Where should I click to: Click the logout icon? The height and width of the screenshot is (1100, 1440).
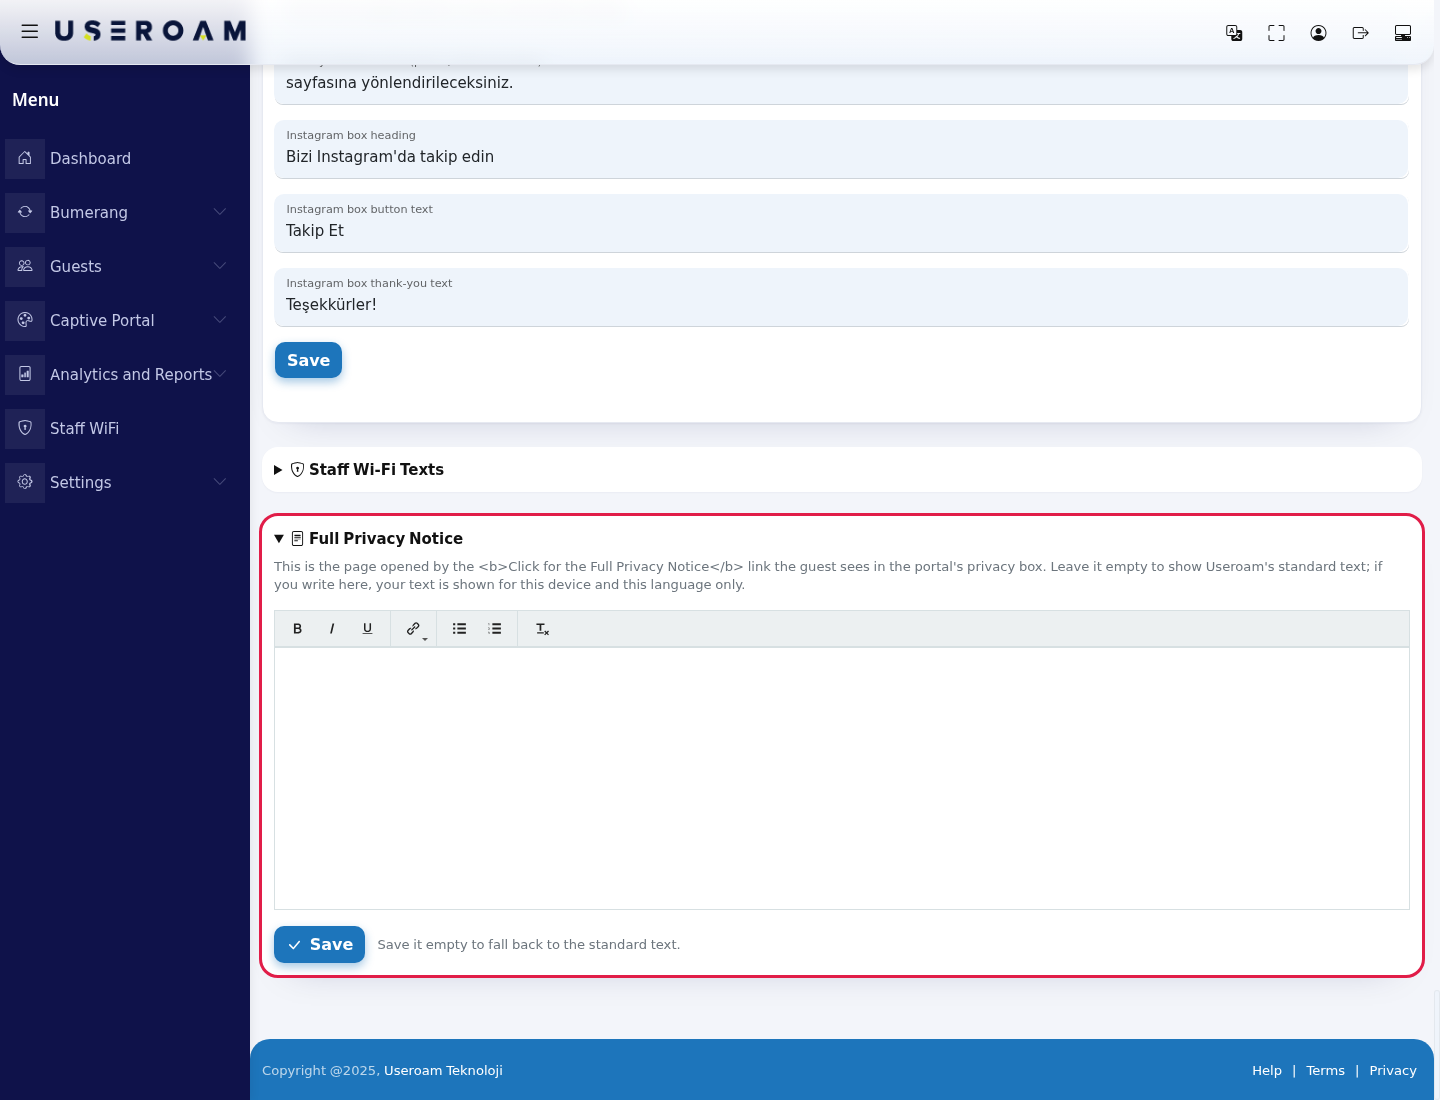click(x=1360, y=33)
